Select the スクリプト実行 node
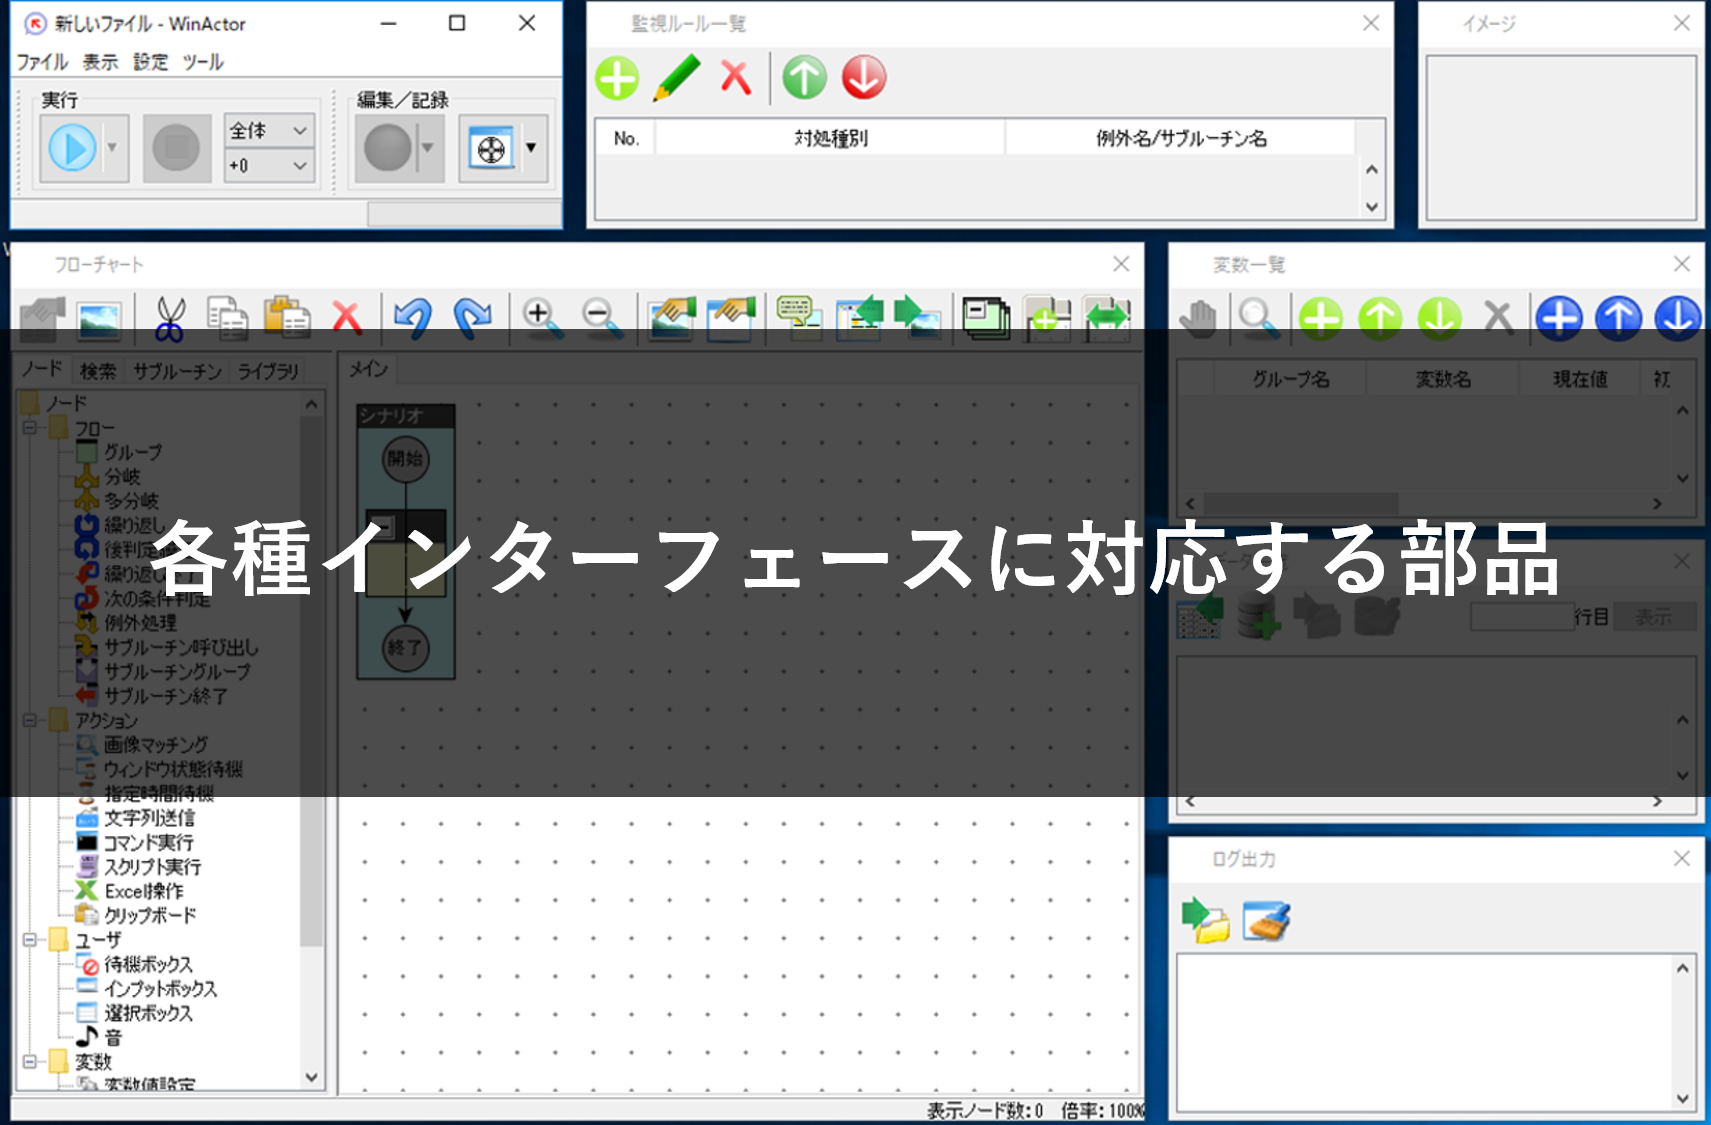The image size is (1711, 1125). click(x=152, y=867)
